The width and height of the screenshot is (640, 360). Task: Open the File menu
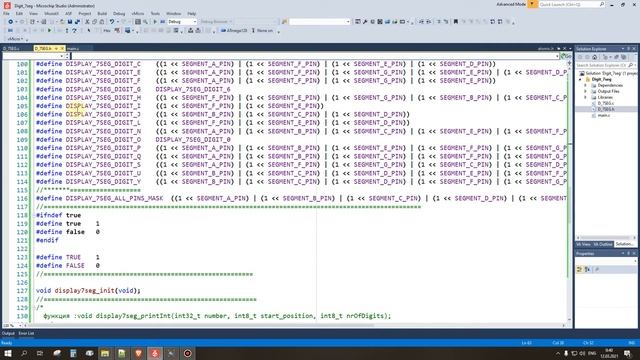[6, 13]
